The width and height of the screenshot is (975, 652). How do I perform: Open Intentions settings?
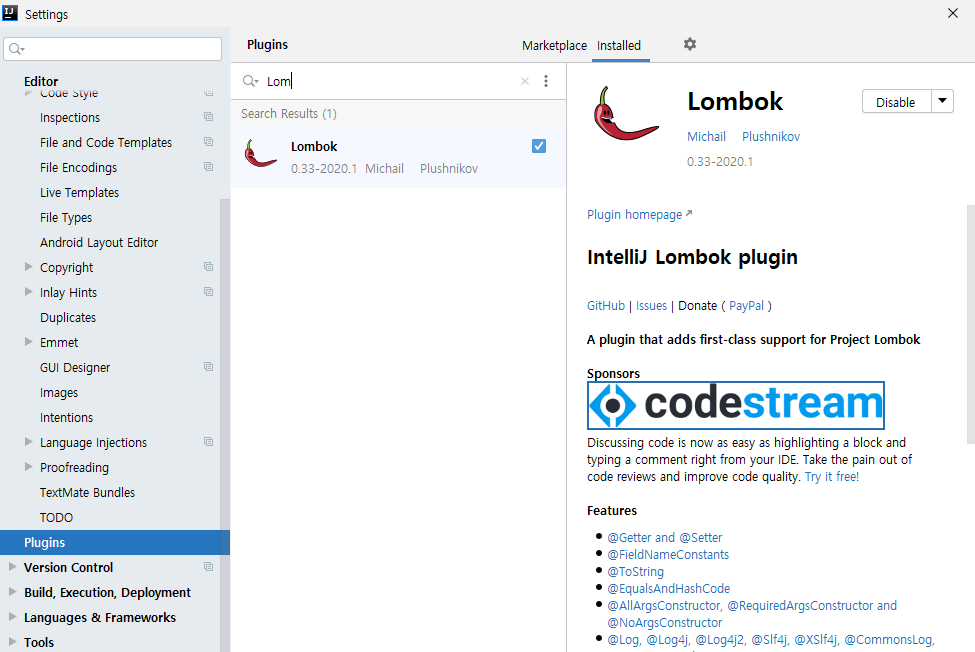click(67, 418)
